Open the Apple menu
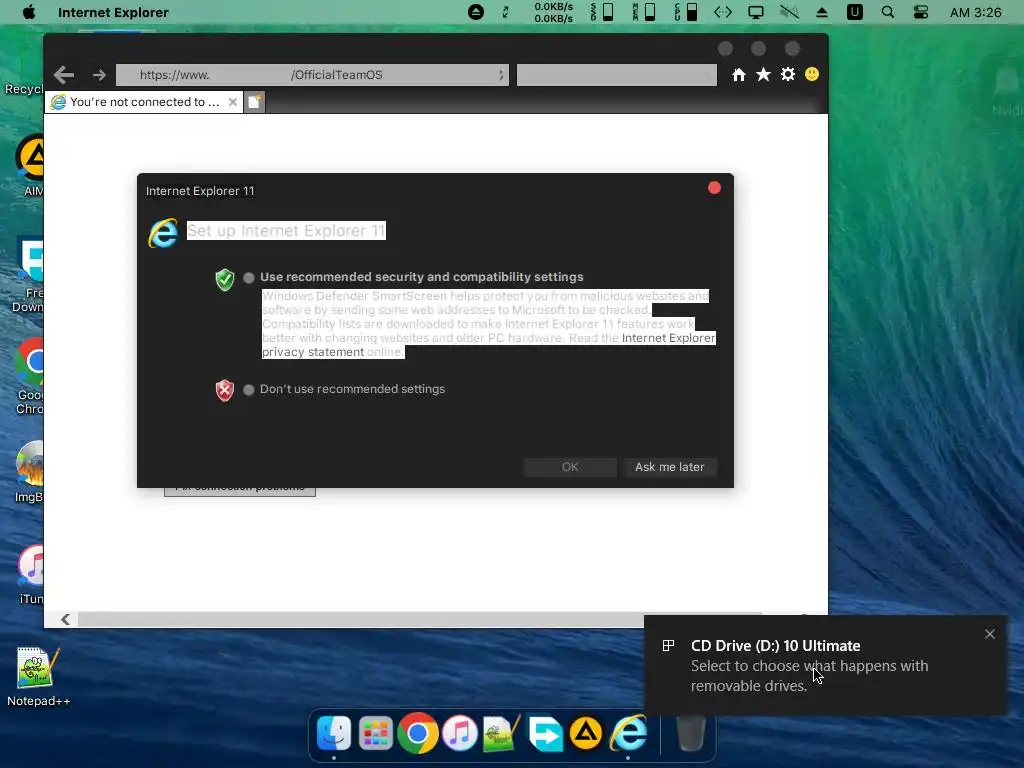This screenshot has width=1024, height=768. click(29, 12)
